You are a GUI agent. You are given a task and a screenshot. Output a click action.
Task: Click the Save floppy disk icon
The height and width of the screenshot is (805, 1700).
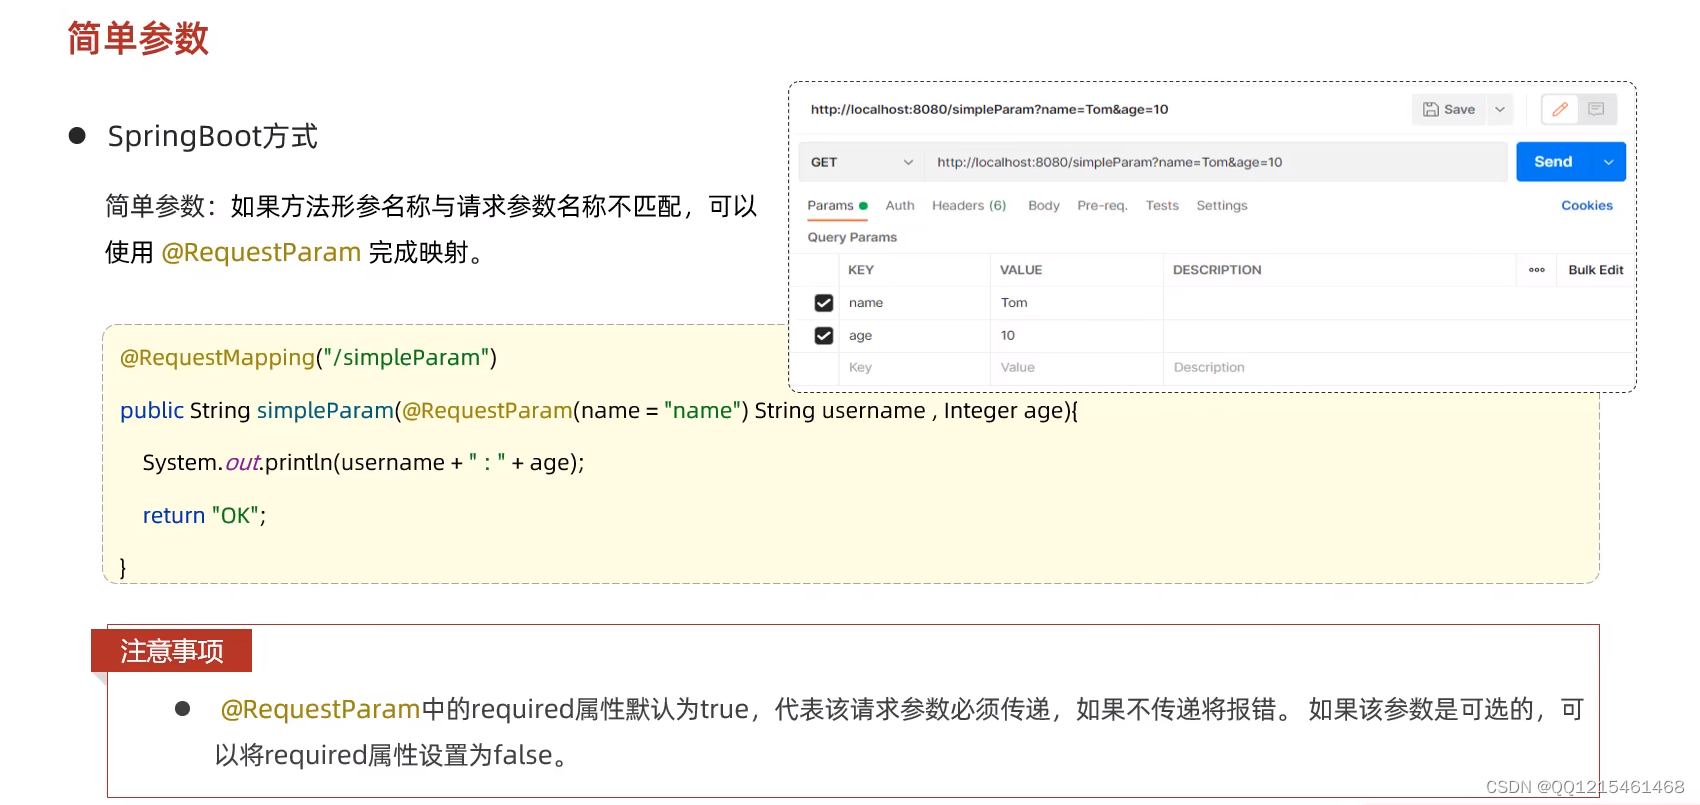tap(1430, 109)
